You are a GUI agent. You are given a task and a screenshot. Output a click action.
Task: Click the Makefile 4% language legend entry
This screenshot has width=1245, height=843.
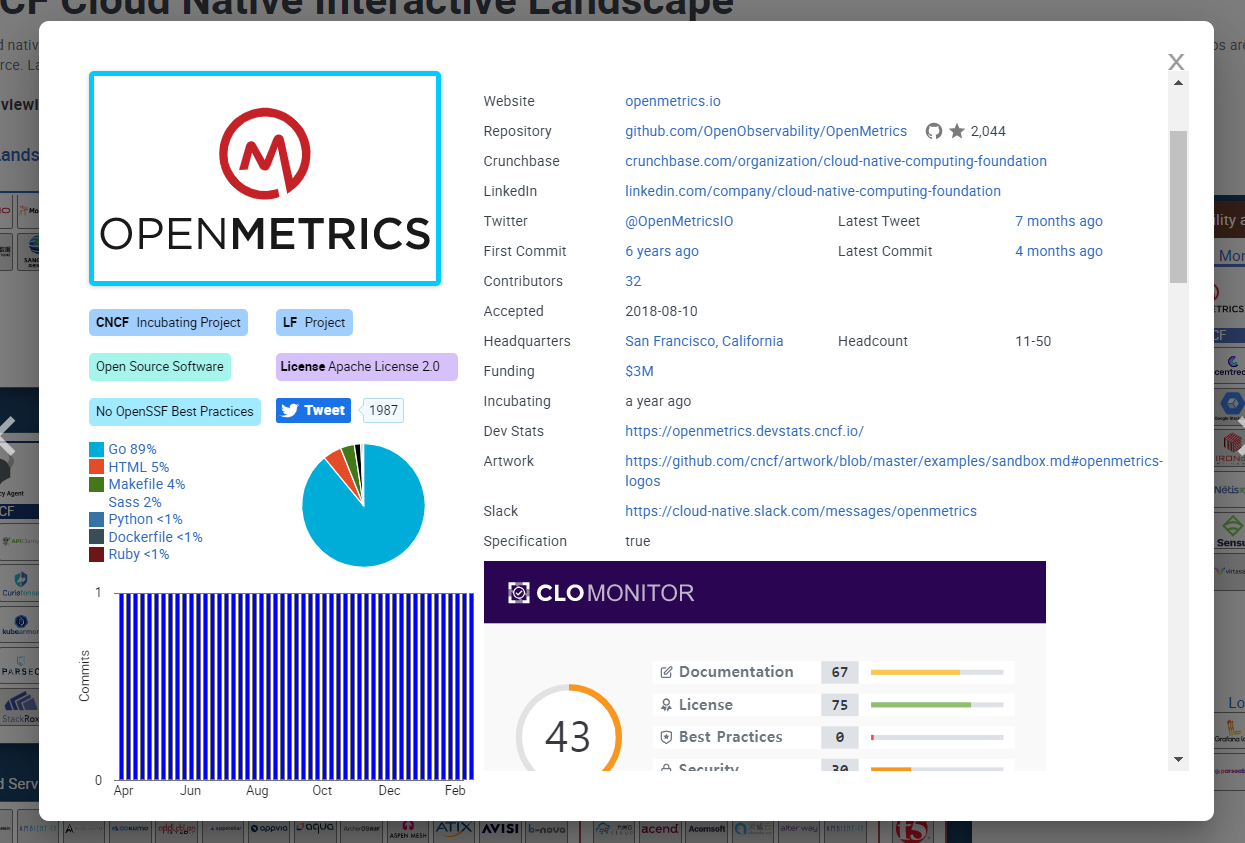[137, 484]
